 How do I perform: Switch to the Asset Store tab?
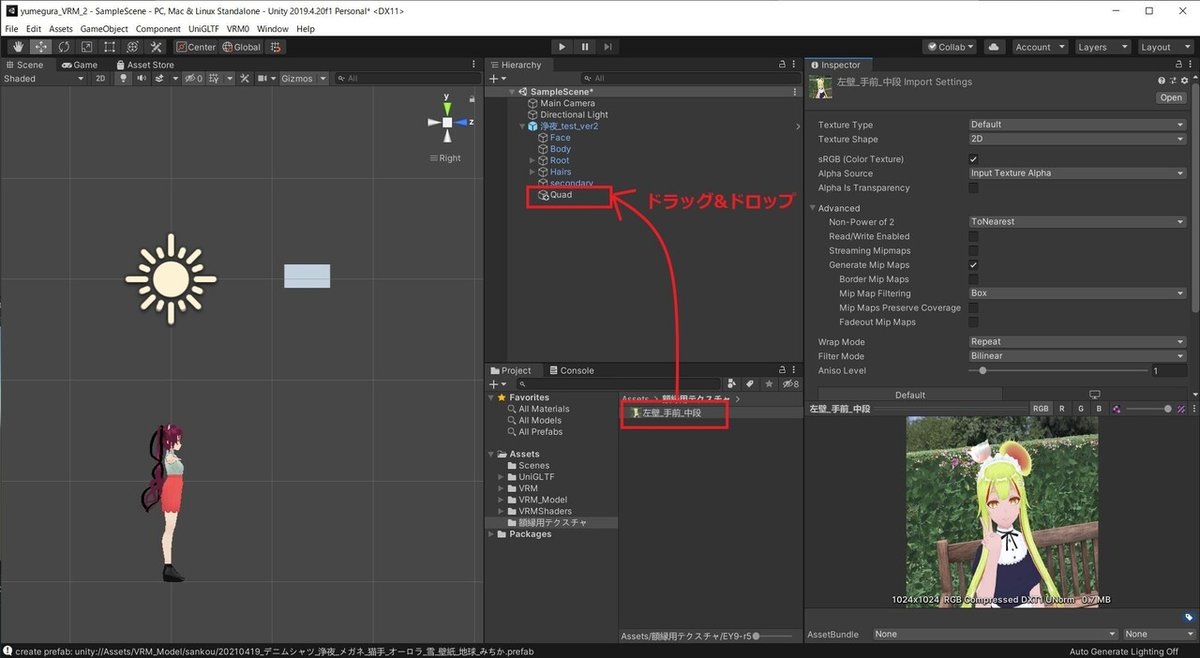coord(143,64)
